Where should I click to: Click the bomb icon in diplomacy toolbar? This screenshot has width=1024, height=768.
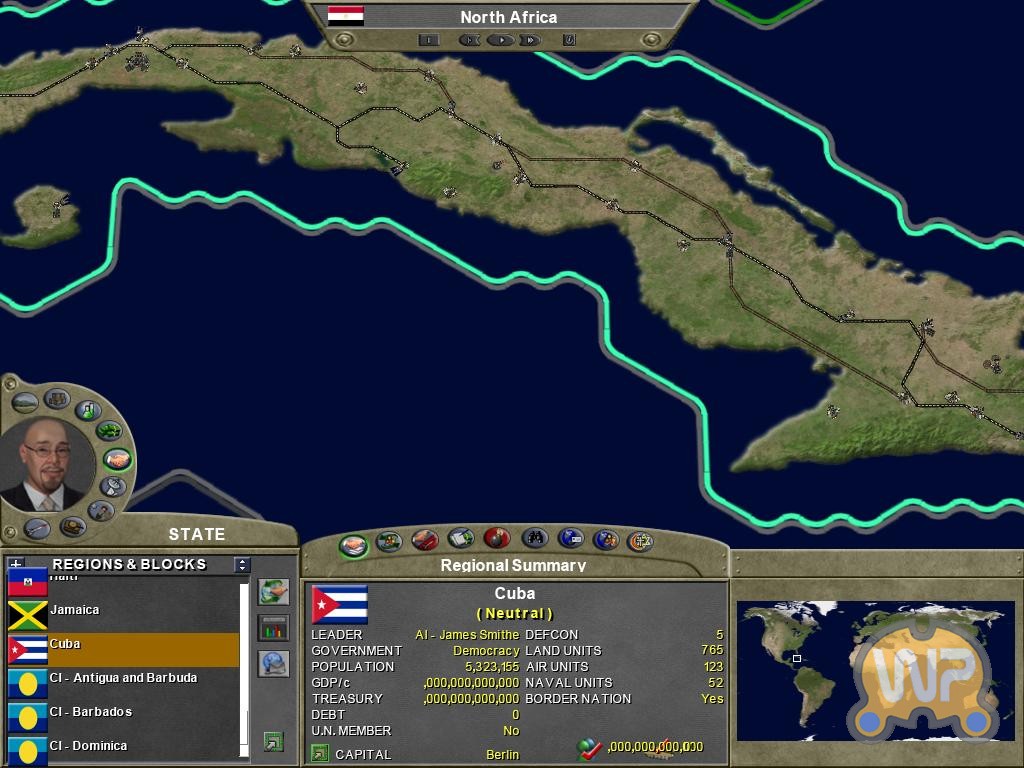coord(497,539)
